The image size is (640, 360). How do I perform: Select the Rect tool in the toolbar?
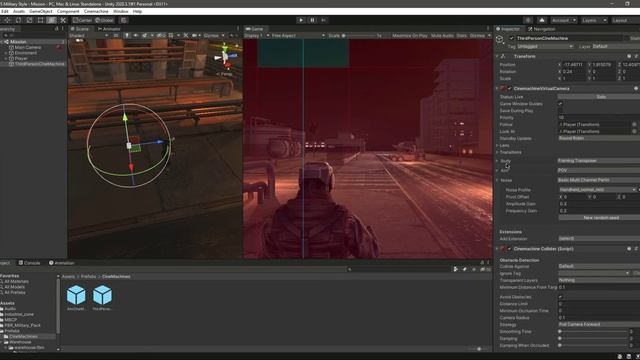point(40,20)
